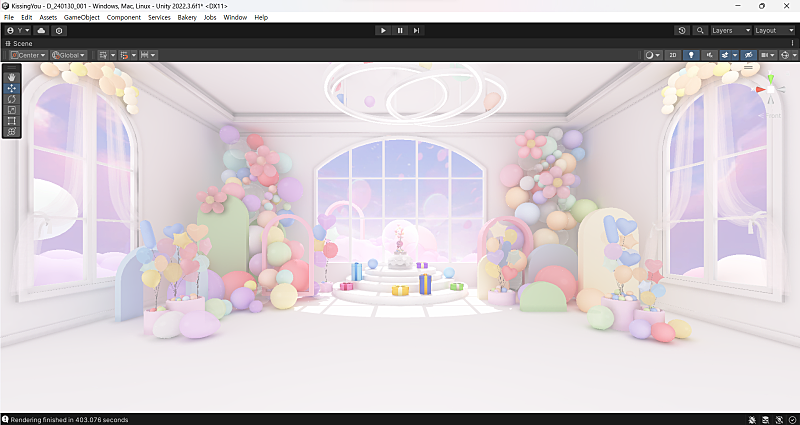Open the Layout dropdown
This screenshot has width=800, height=425.
tap(775, 31)
